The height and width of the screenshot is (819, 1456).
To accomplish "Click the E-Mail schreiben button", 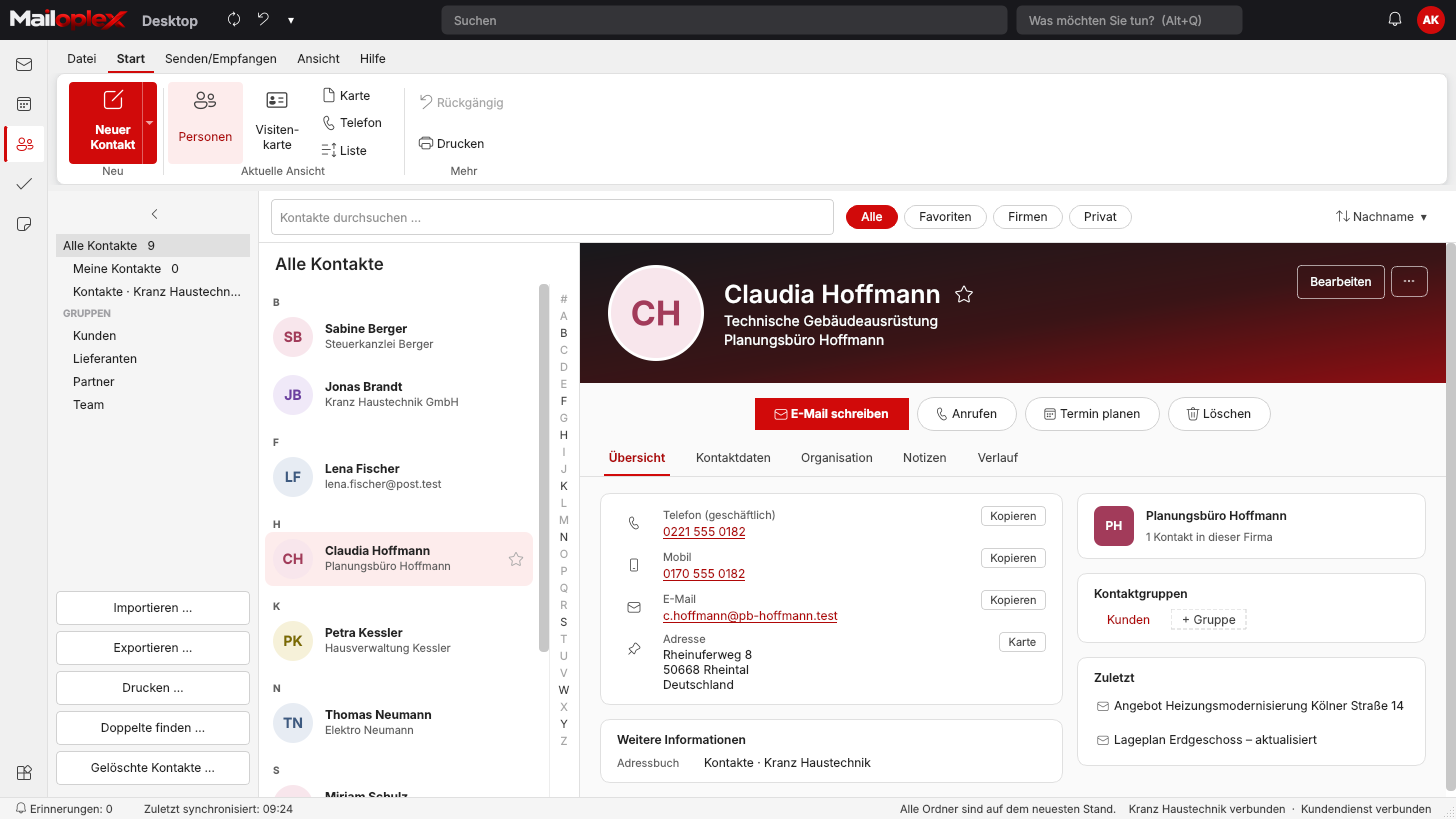I will point(832,414).
